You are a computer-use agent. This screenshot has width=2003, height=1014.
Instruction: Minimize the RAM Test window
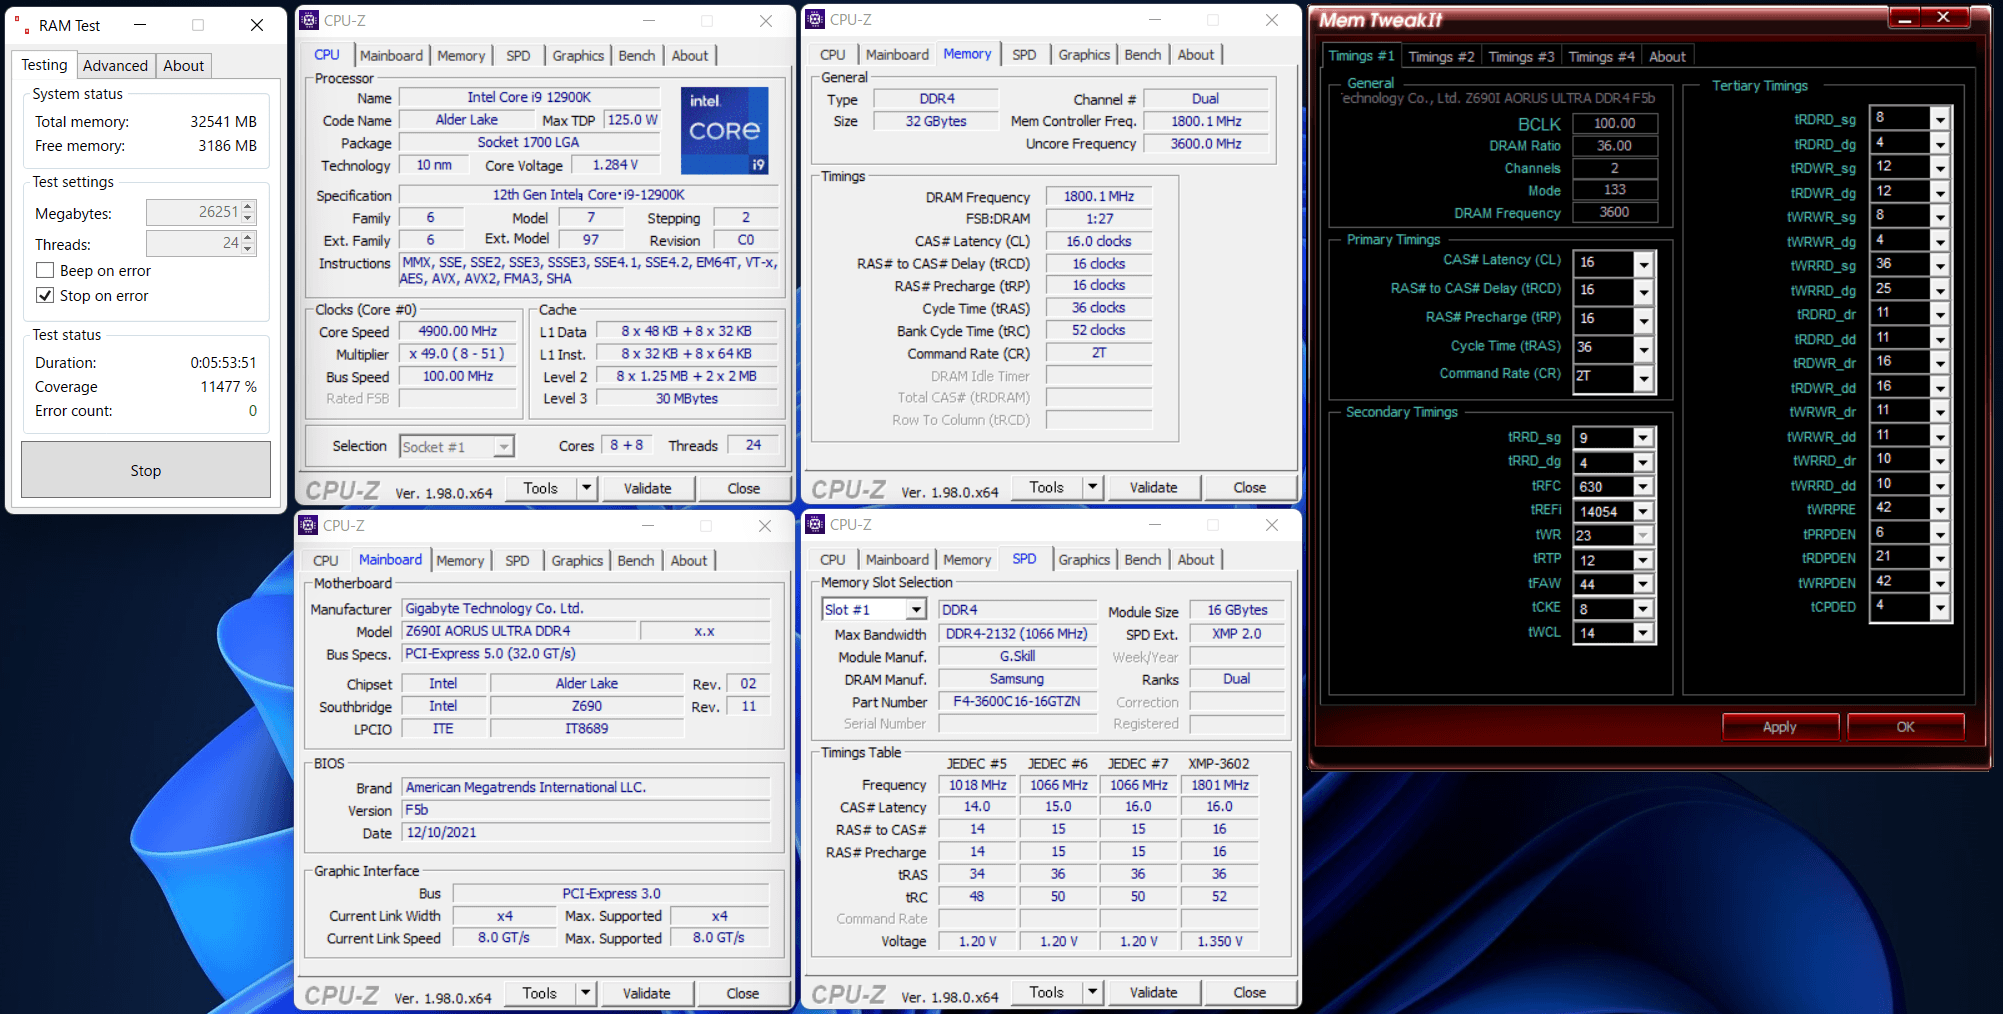(140, 25)
